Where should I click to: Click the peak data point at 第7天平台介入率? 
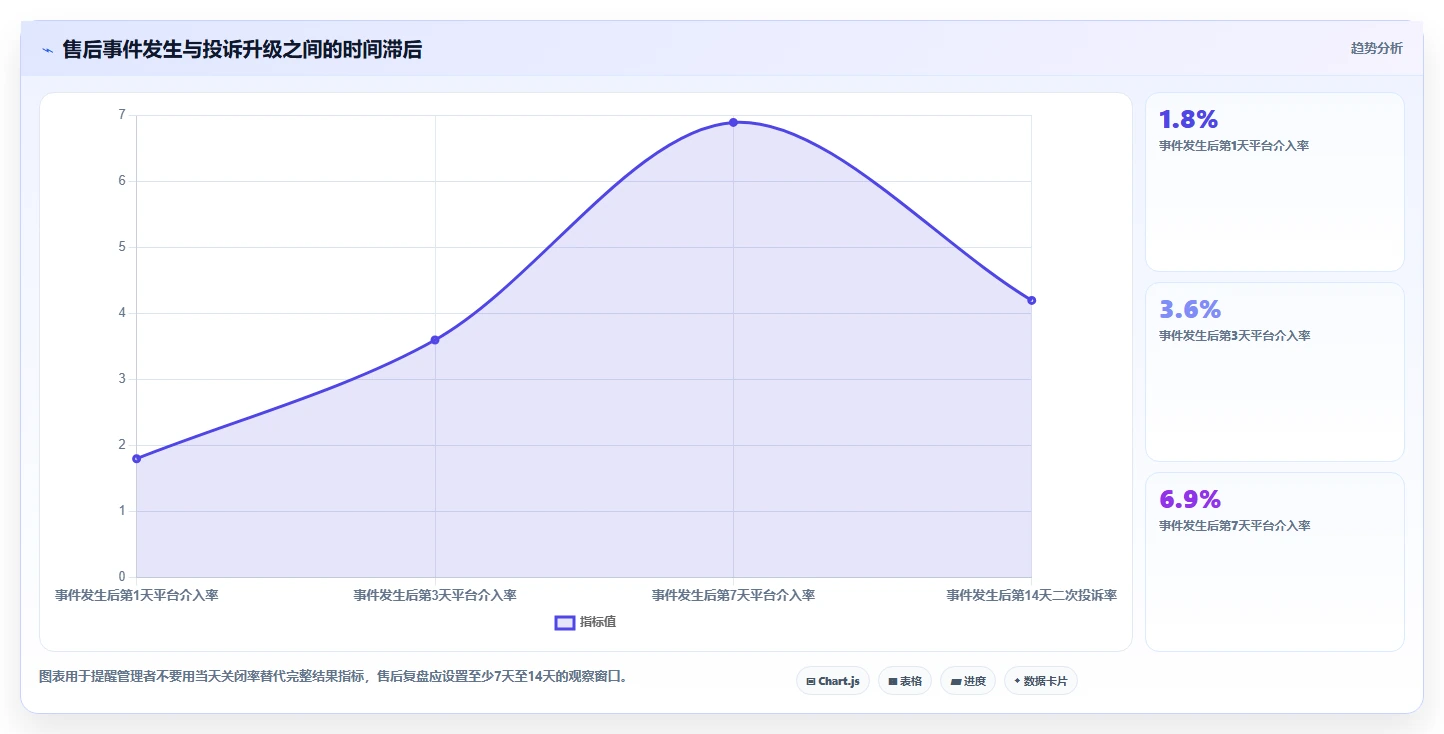click(733, 122)
